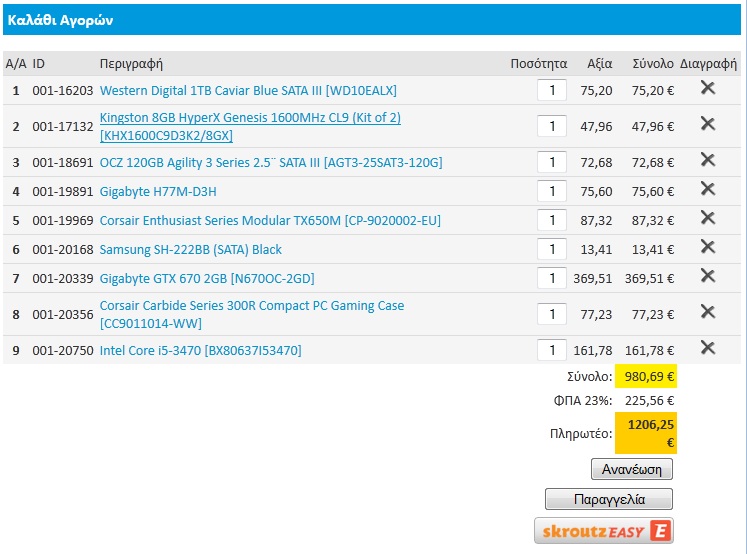747x554 pixels.
Task: Delete the Western Digital 1TB Caviar Blue row
Action: tap(708, 88)
